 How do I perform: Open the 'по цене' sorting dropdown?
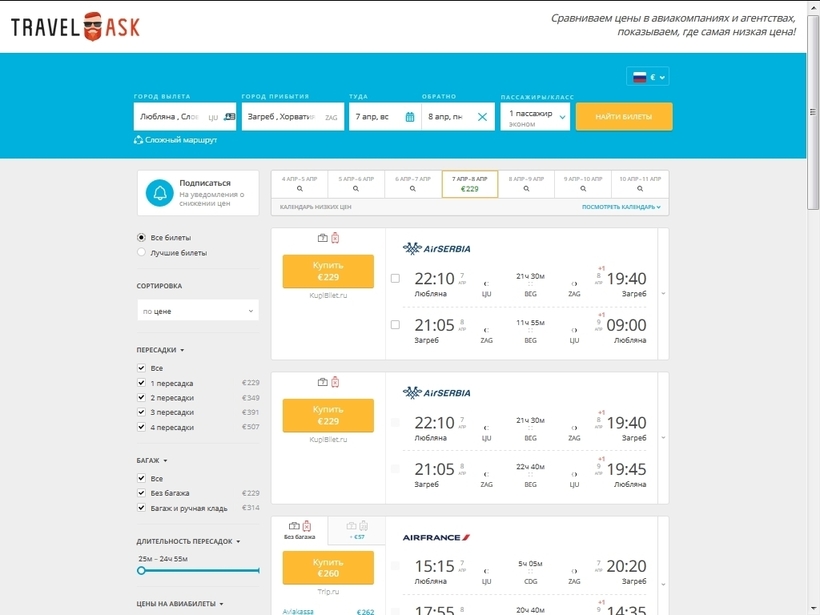[198, 311]
